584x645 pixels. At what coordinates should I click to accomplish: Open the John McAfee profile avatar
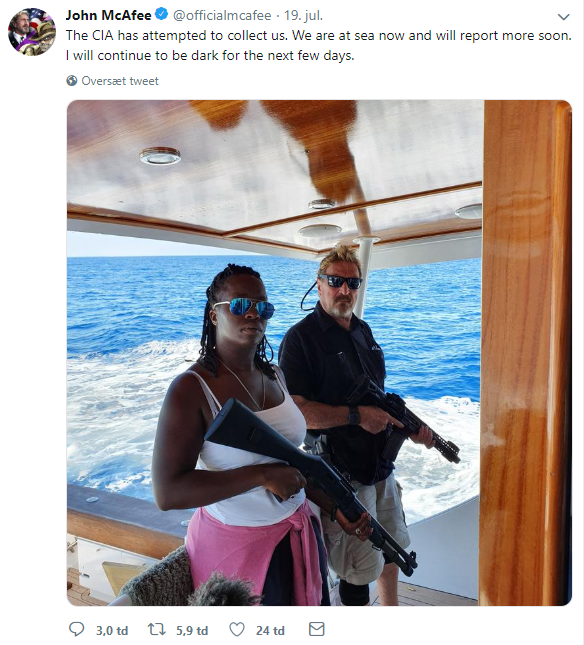click(x=32, y=32)
